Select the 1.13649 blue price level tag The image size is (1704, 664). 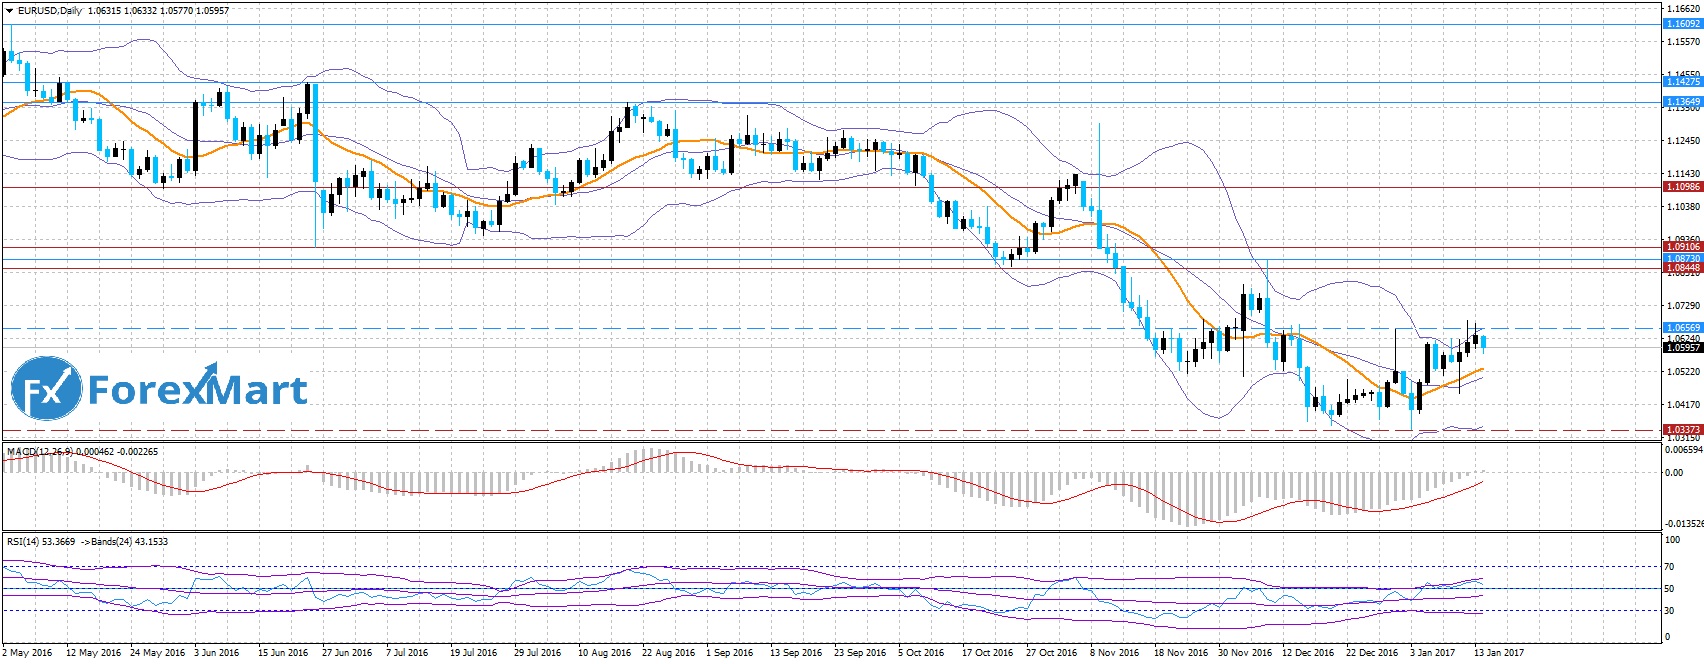tap(1682, 102)
